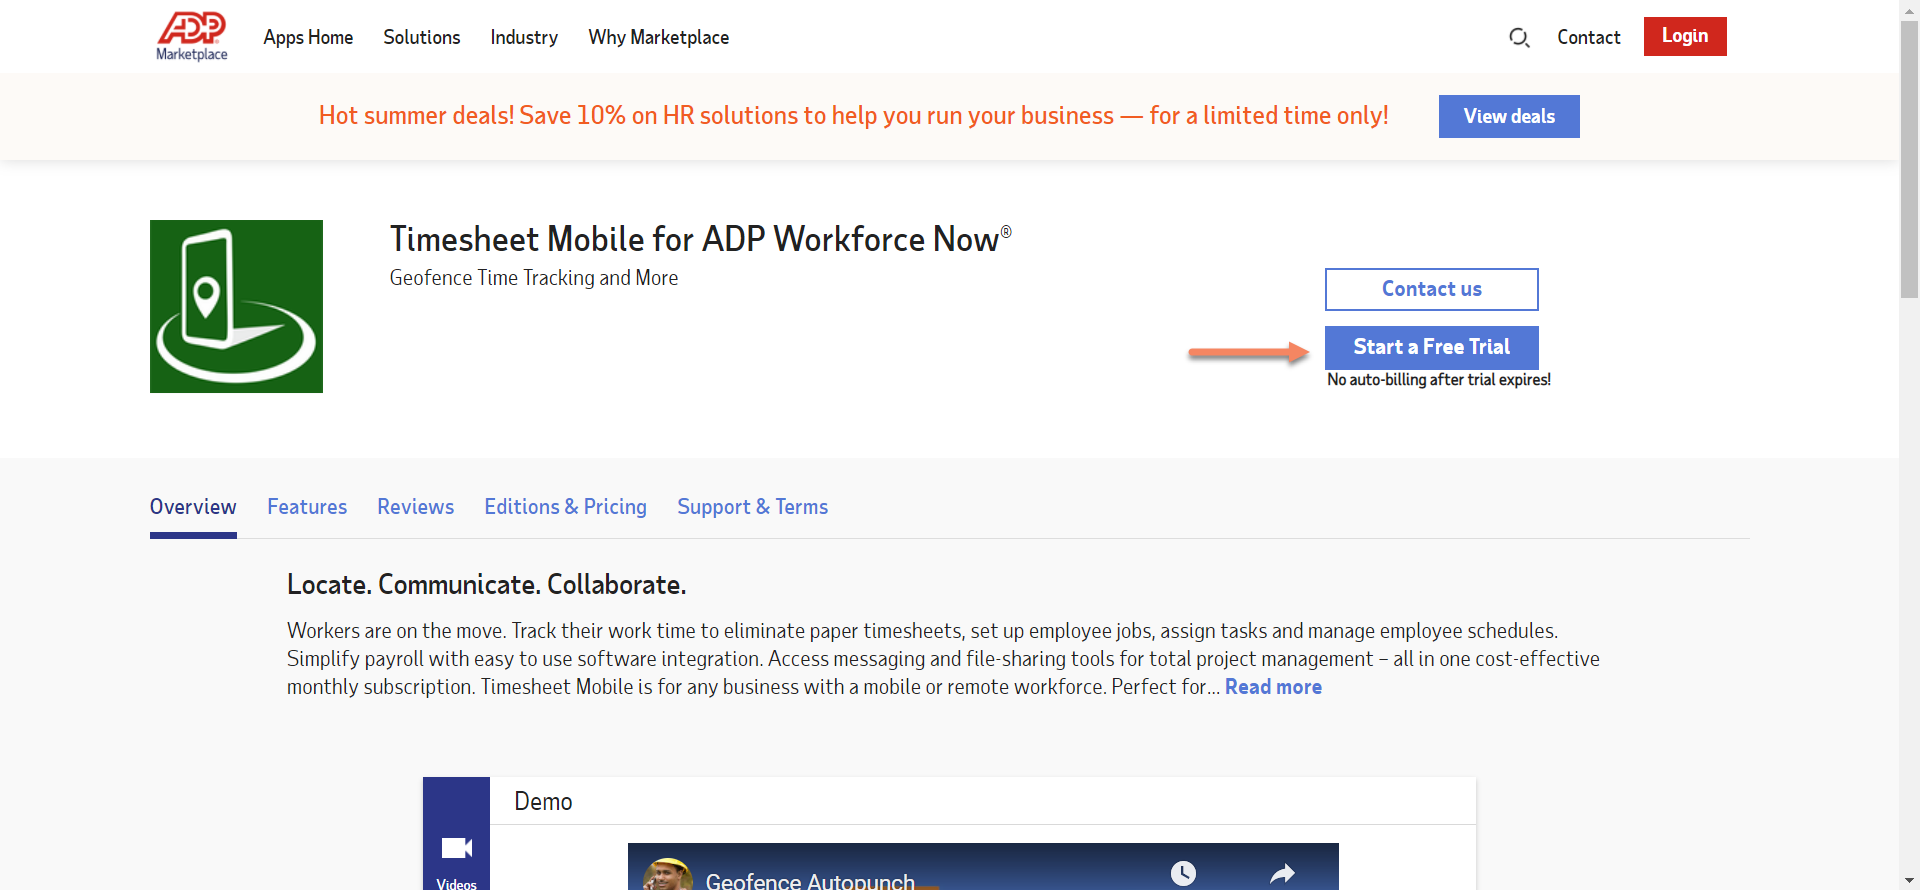
Task: Start a Free Trial button
Action: click(x=1432, y=347)
